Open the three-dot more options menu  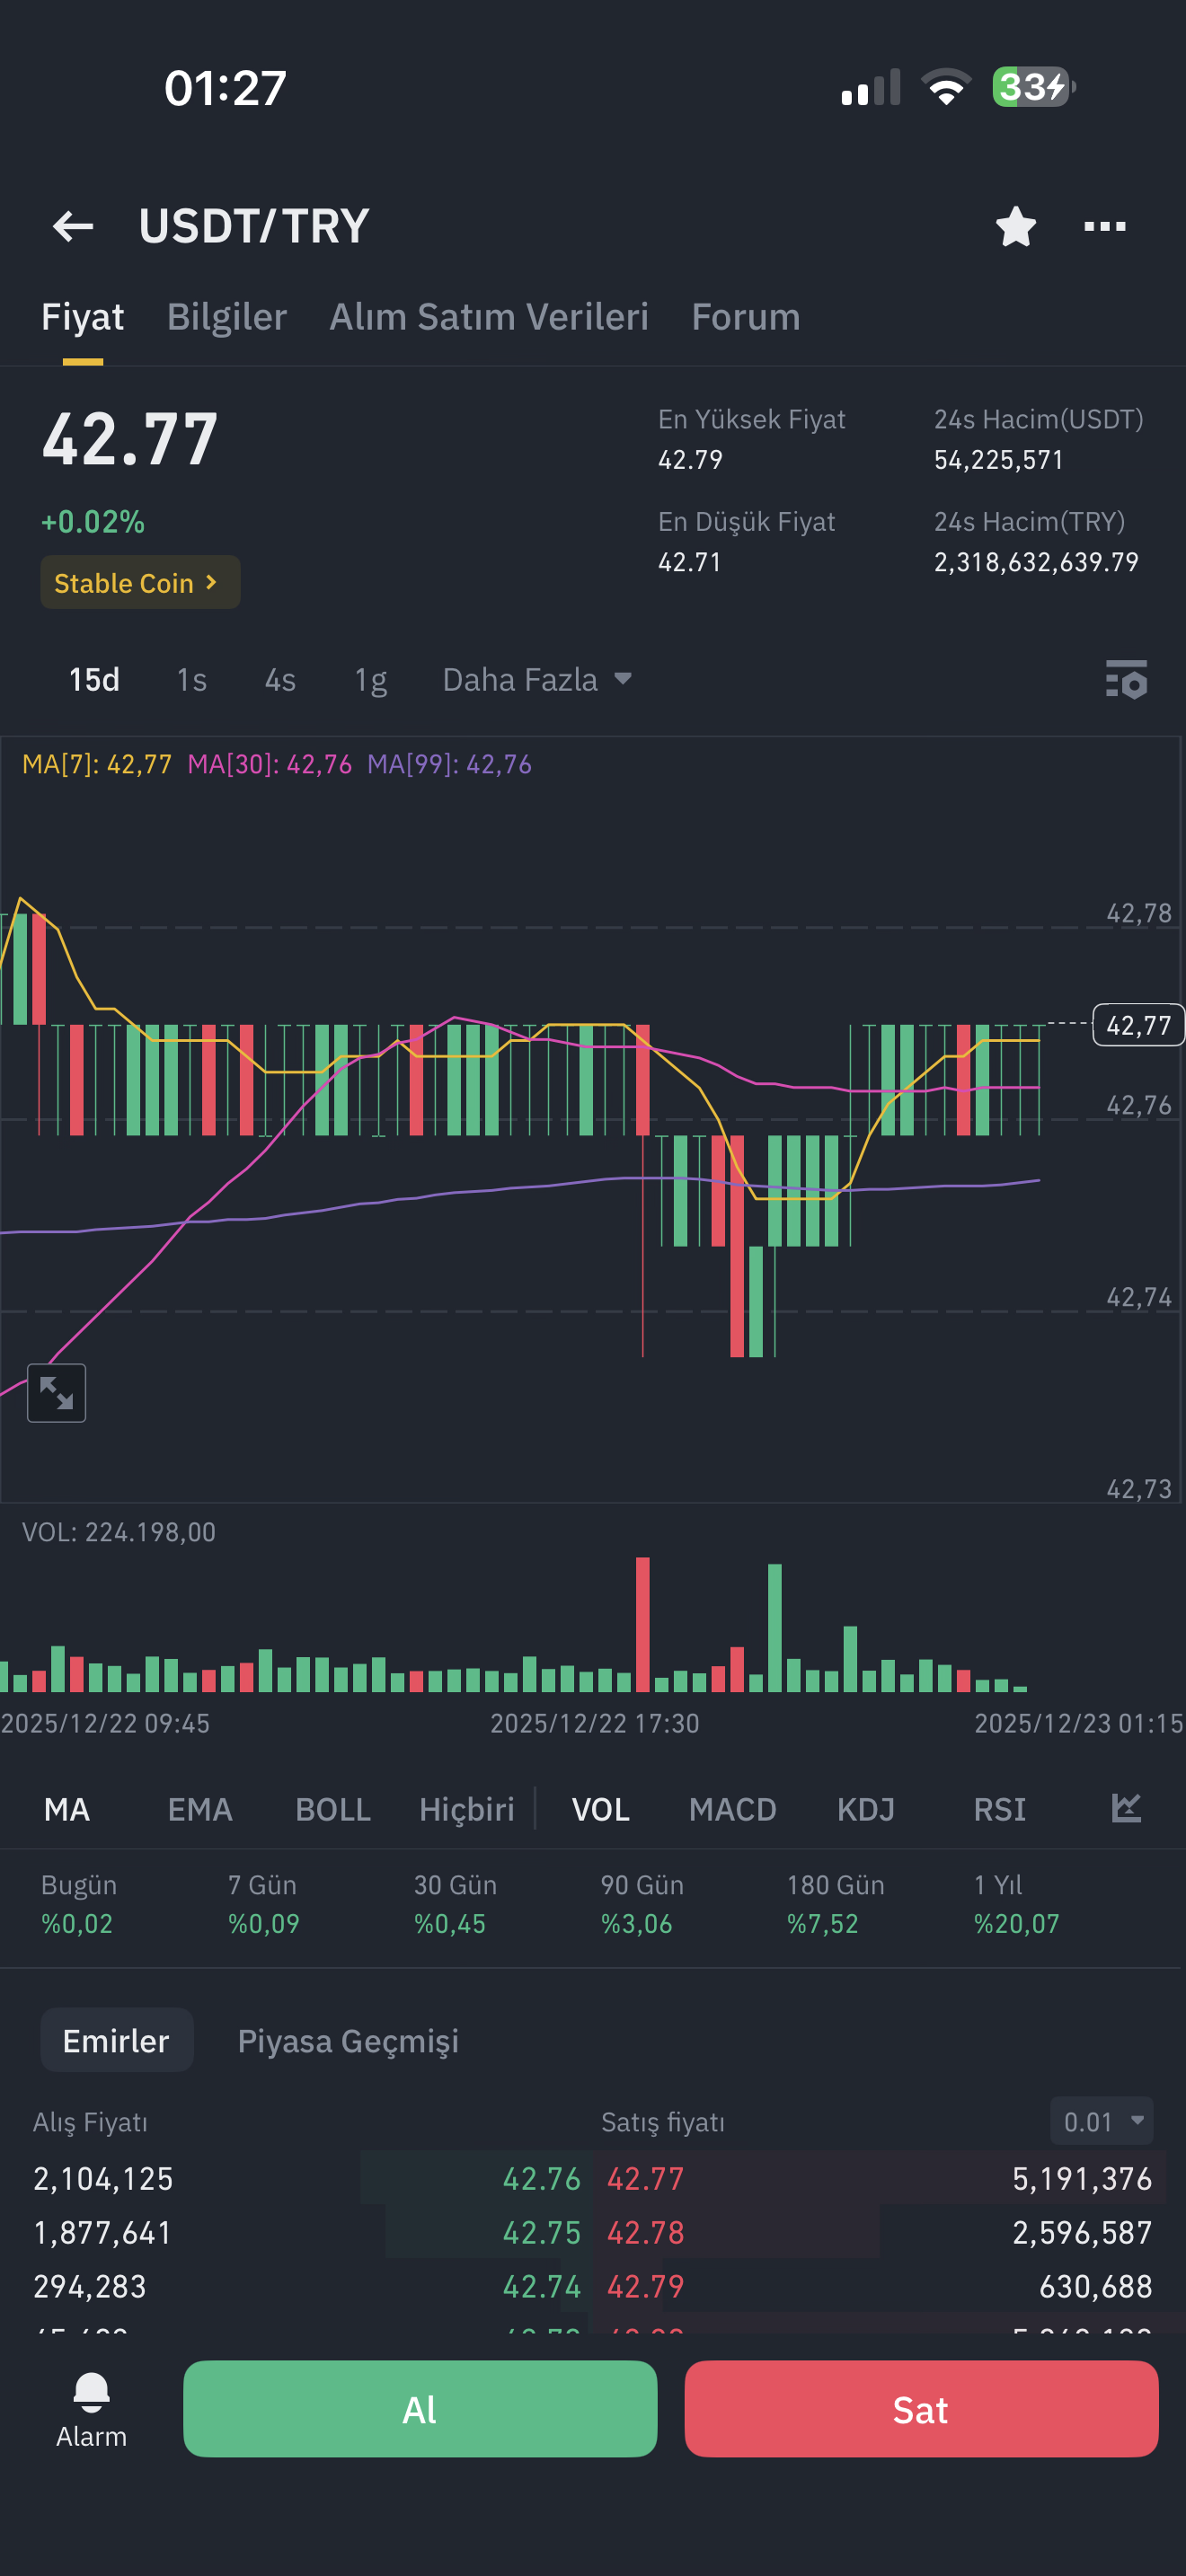1105,227
